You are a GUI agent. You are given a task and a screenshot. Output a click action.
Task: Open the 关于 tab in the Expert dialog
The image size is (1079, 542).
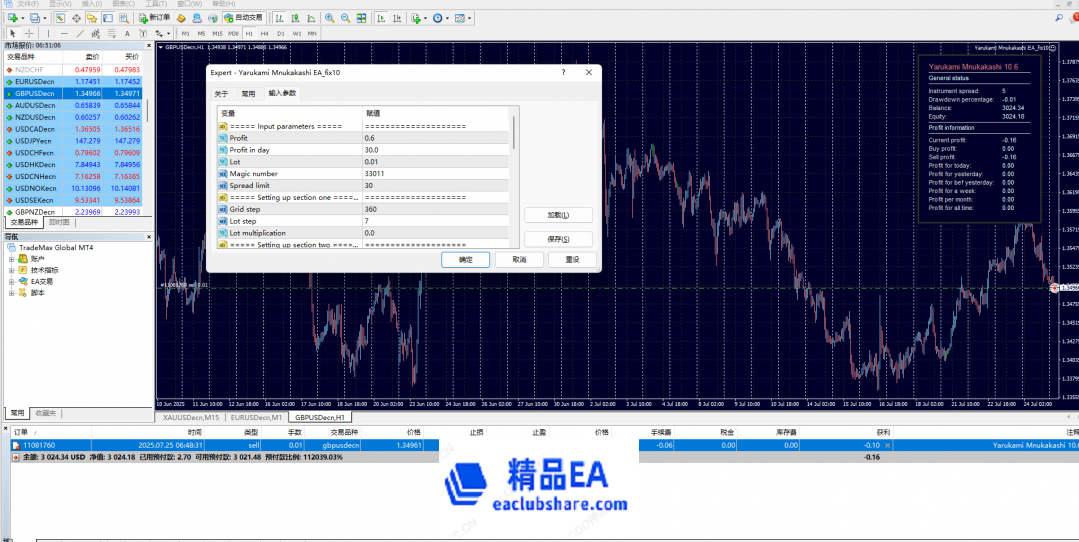pos(221,94)
